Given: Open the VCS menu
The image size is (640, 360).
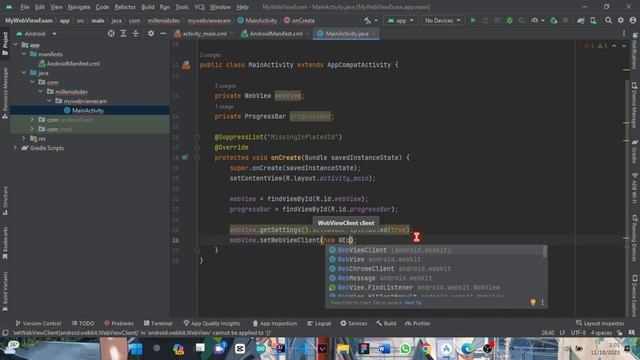Looking at the screenshot, I should click(199, 7).
